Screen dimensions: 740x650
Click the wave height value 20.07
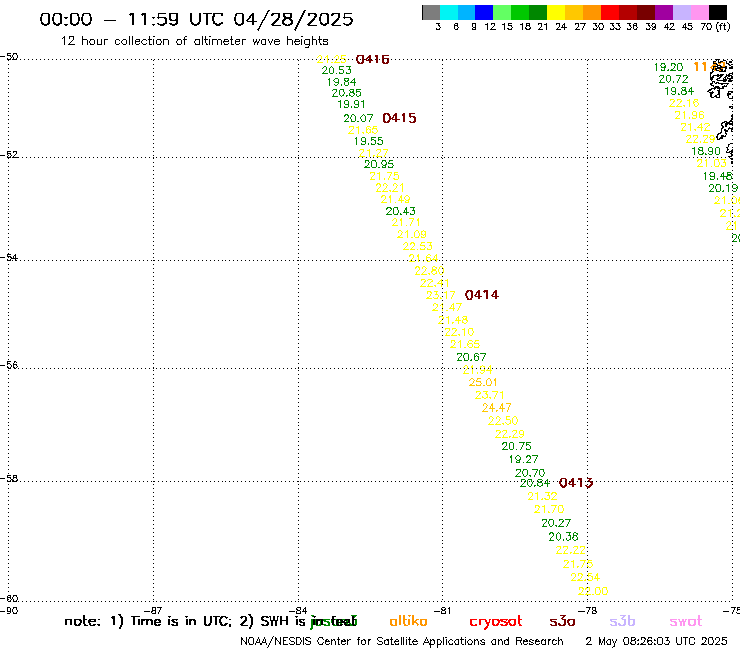click(x=358, y=118)
